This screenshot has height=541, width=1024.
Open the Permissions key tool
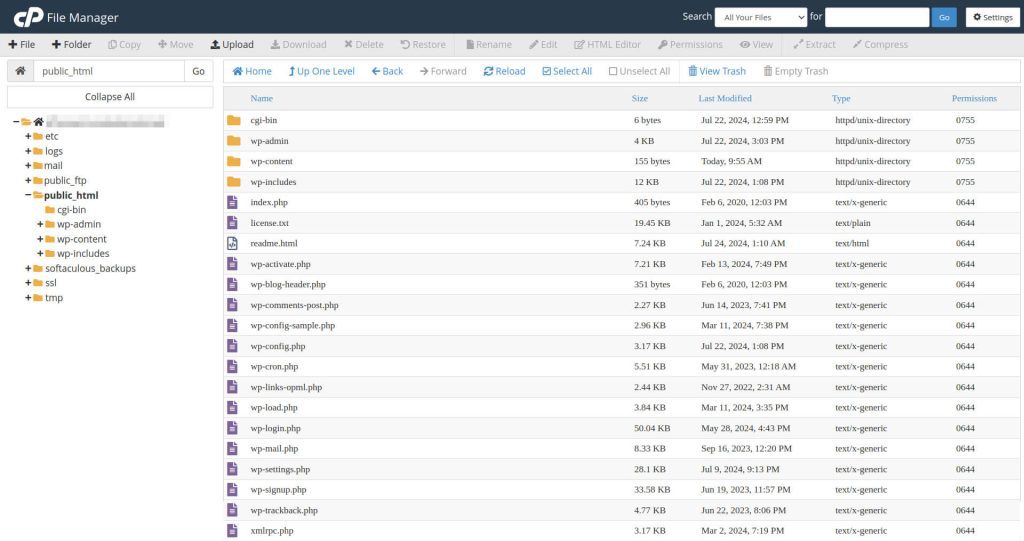(x=690, y=44)
